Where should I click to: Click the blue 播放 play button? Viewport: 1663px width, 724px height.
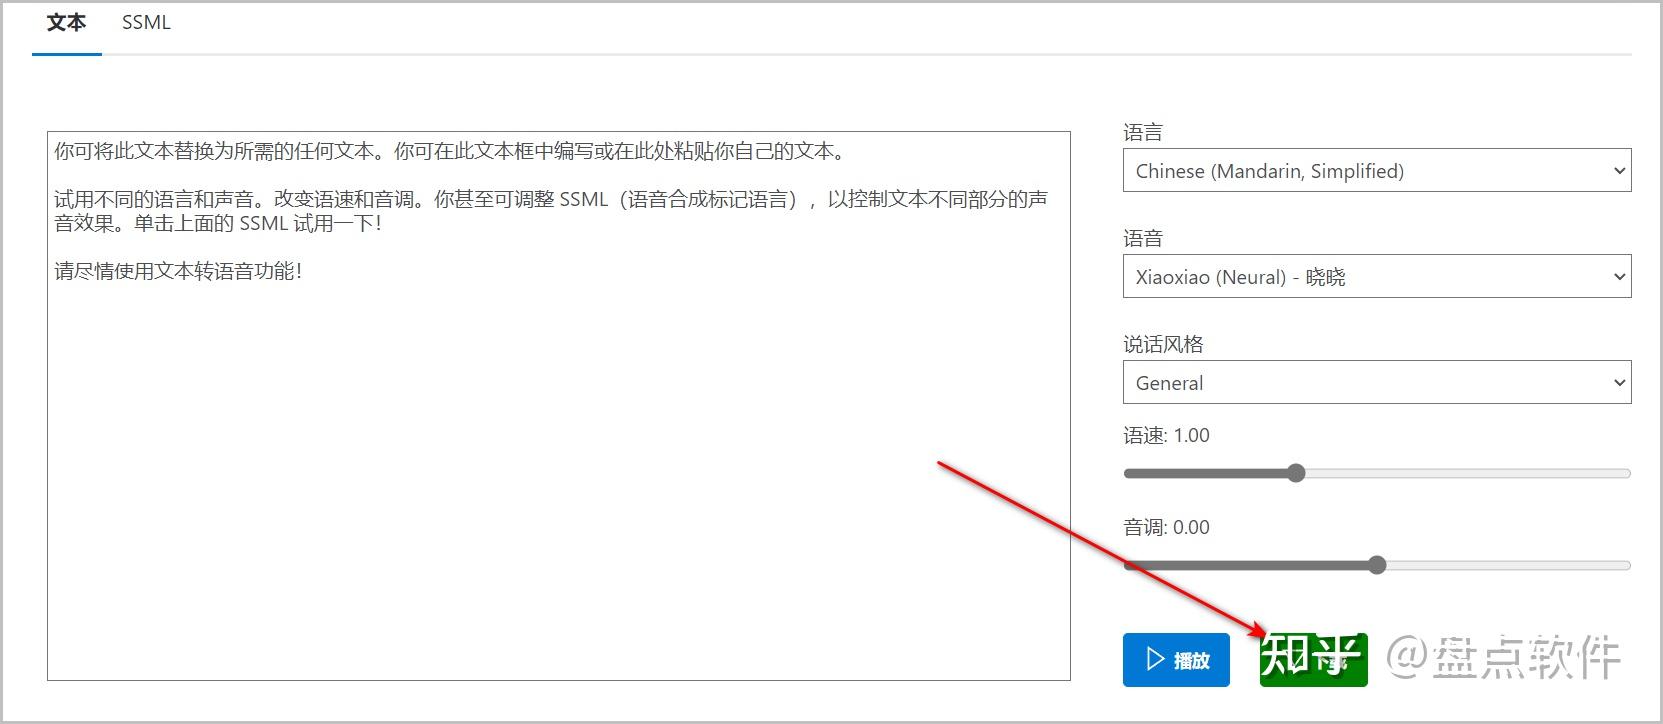tap(1176, 660)
